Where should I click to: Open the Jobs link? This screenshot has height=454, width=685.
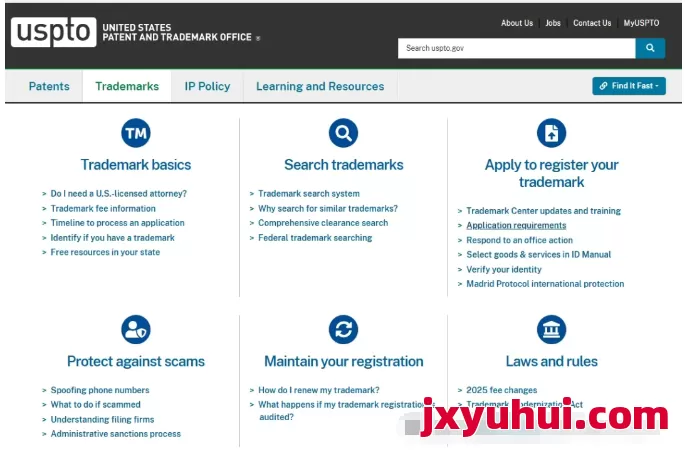[x=553, y=23]
